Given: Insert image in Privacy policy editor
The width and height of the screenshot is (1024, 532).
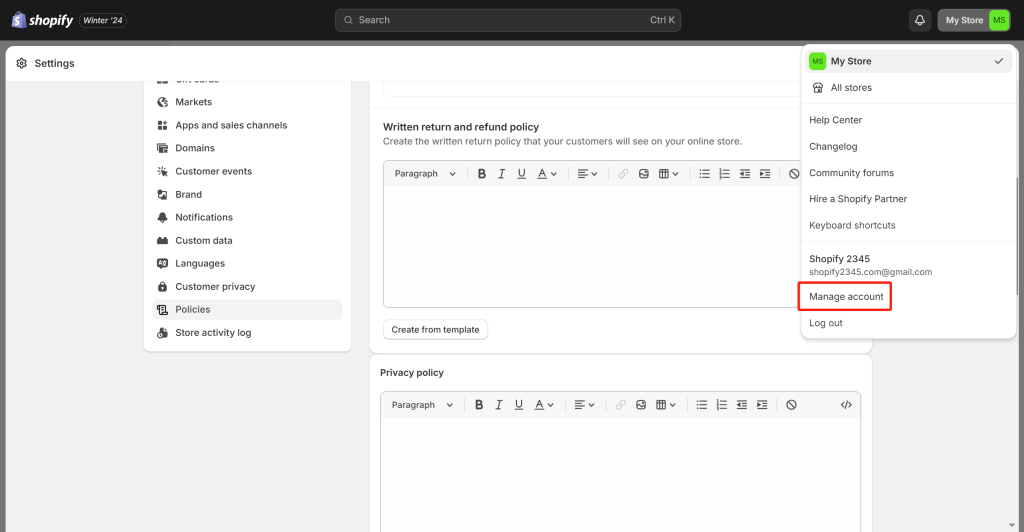Looking at the screenshot, I should coord(641,405).
